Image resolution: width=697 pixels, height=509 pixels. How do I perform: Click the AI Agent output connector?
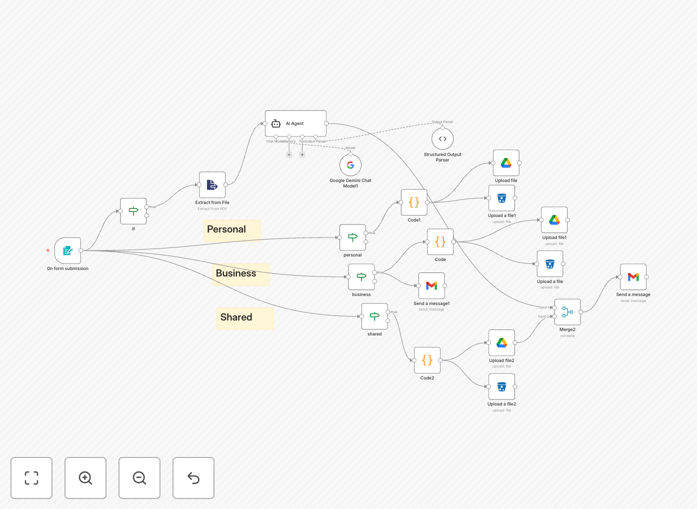click(x=327, y=123)
